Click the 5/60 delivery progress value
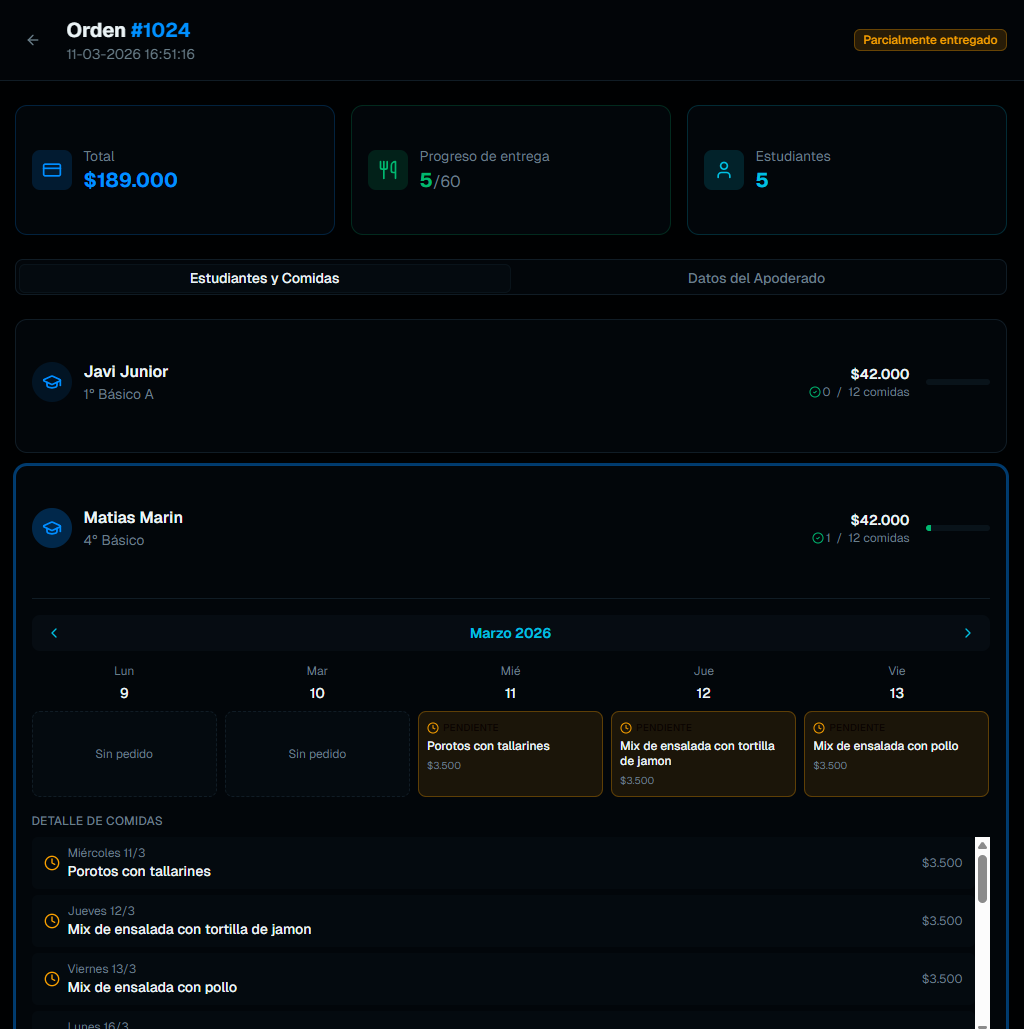The width and height of the screenshot is (1024, 1029). [x=440, y=180]
